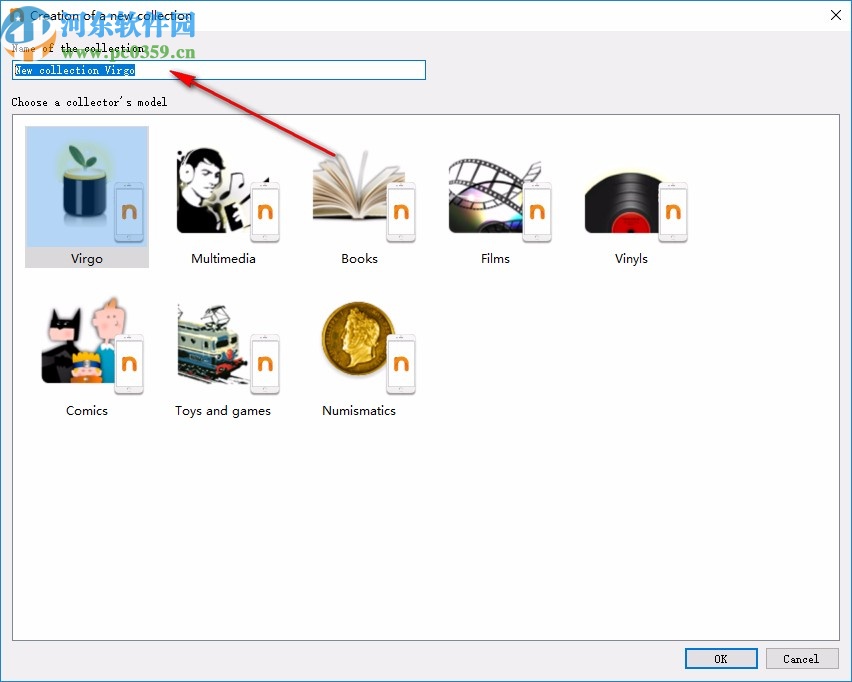The height and width of the screenshot is (682, 852).
Task: Click the Comics label text
Action: [x=87, y=411]
